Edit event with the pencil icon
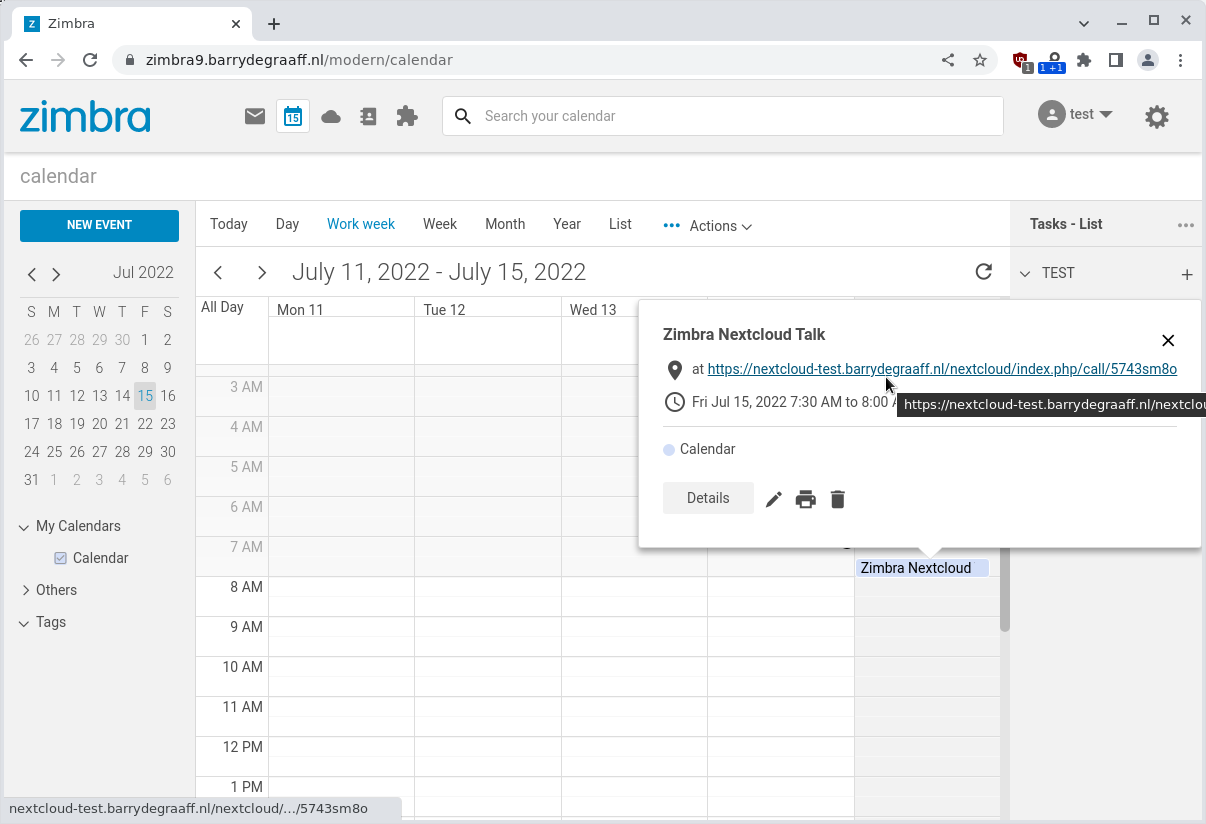Image resolution: width=1206 pixels, height=824 pixels. tap(774, 499)
